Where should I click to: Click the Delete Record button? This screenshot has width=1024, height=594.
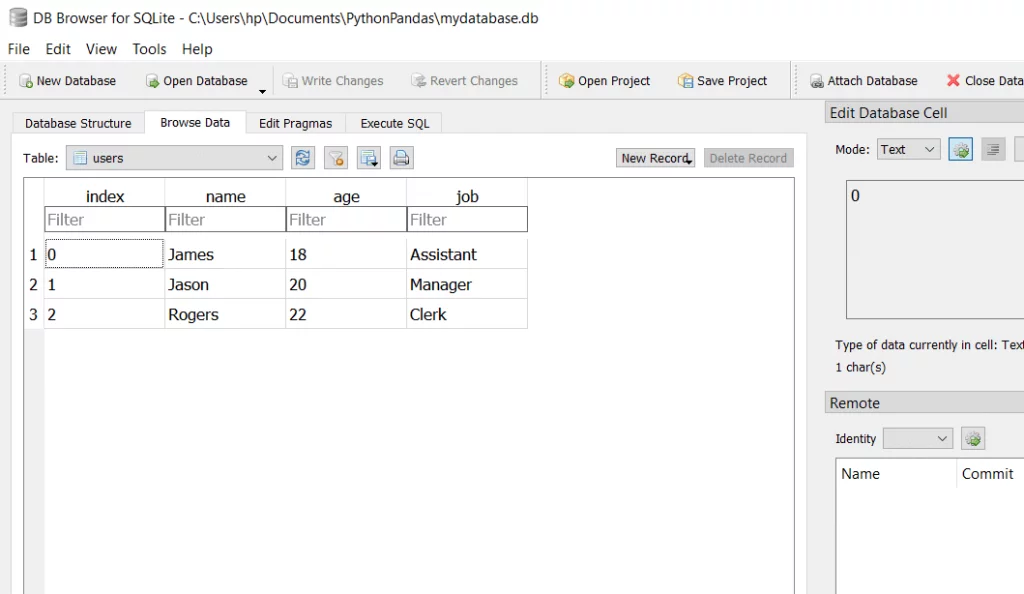click(748, 158)
